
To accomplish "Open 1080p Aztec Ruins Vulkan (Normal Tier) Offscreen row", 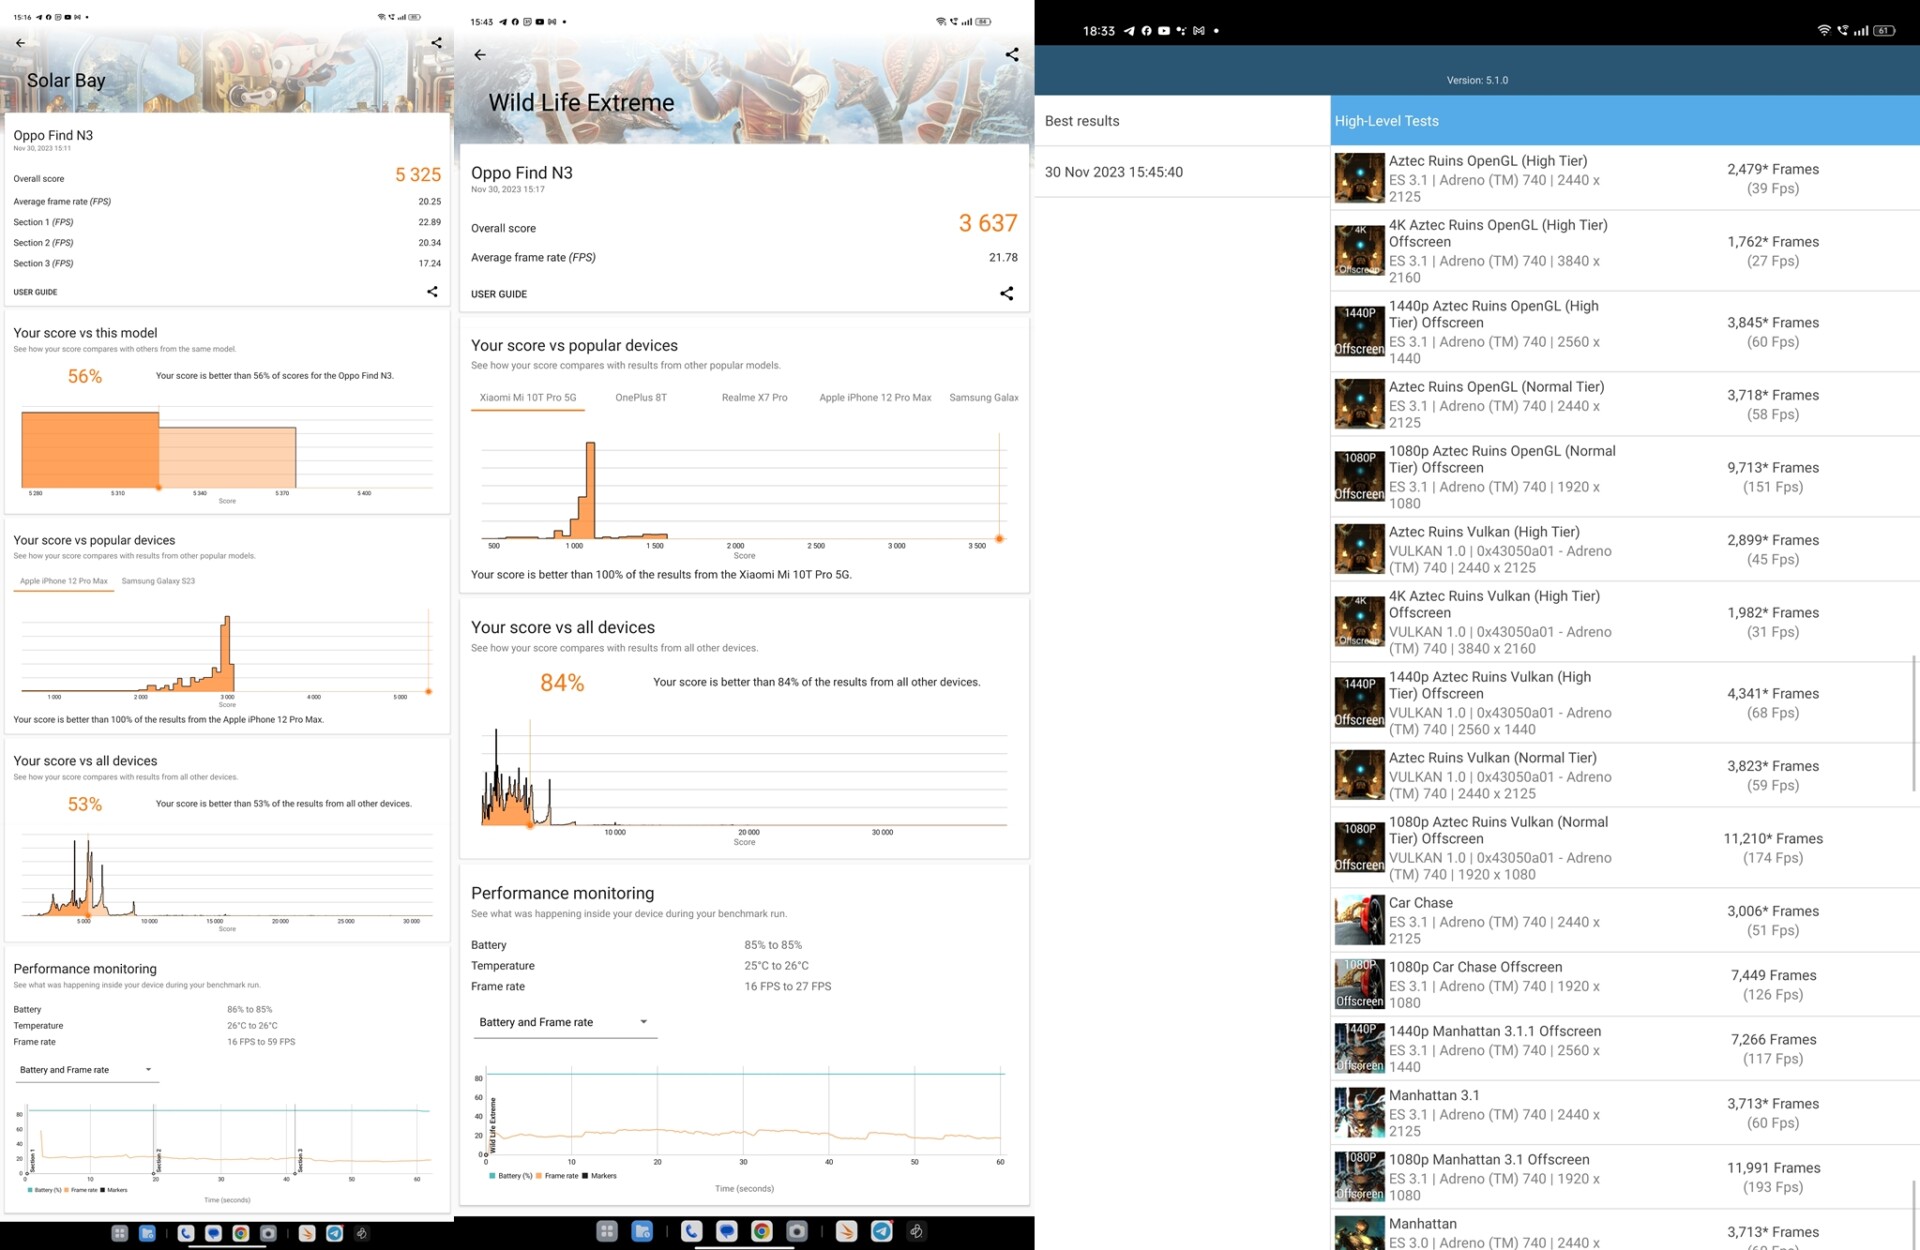I will [1625, 848].
